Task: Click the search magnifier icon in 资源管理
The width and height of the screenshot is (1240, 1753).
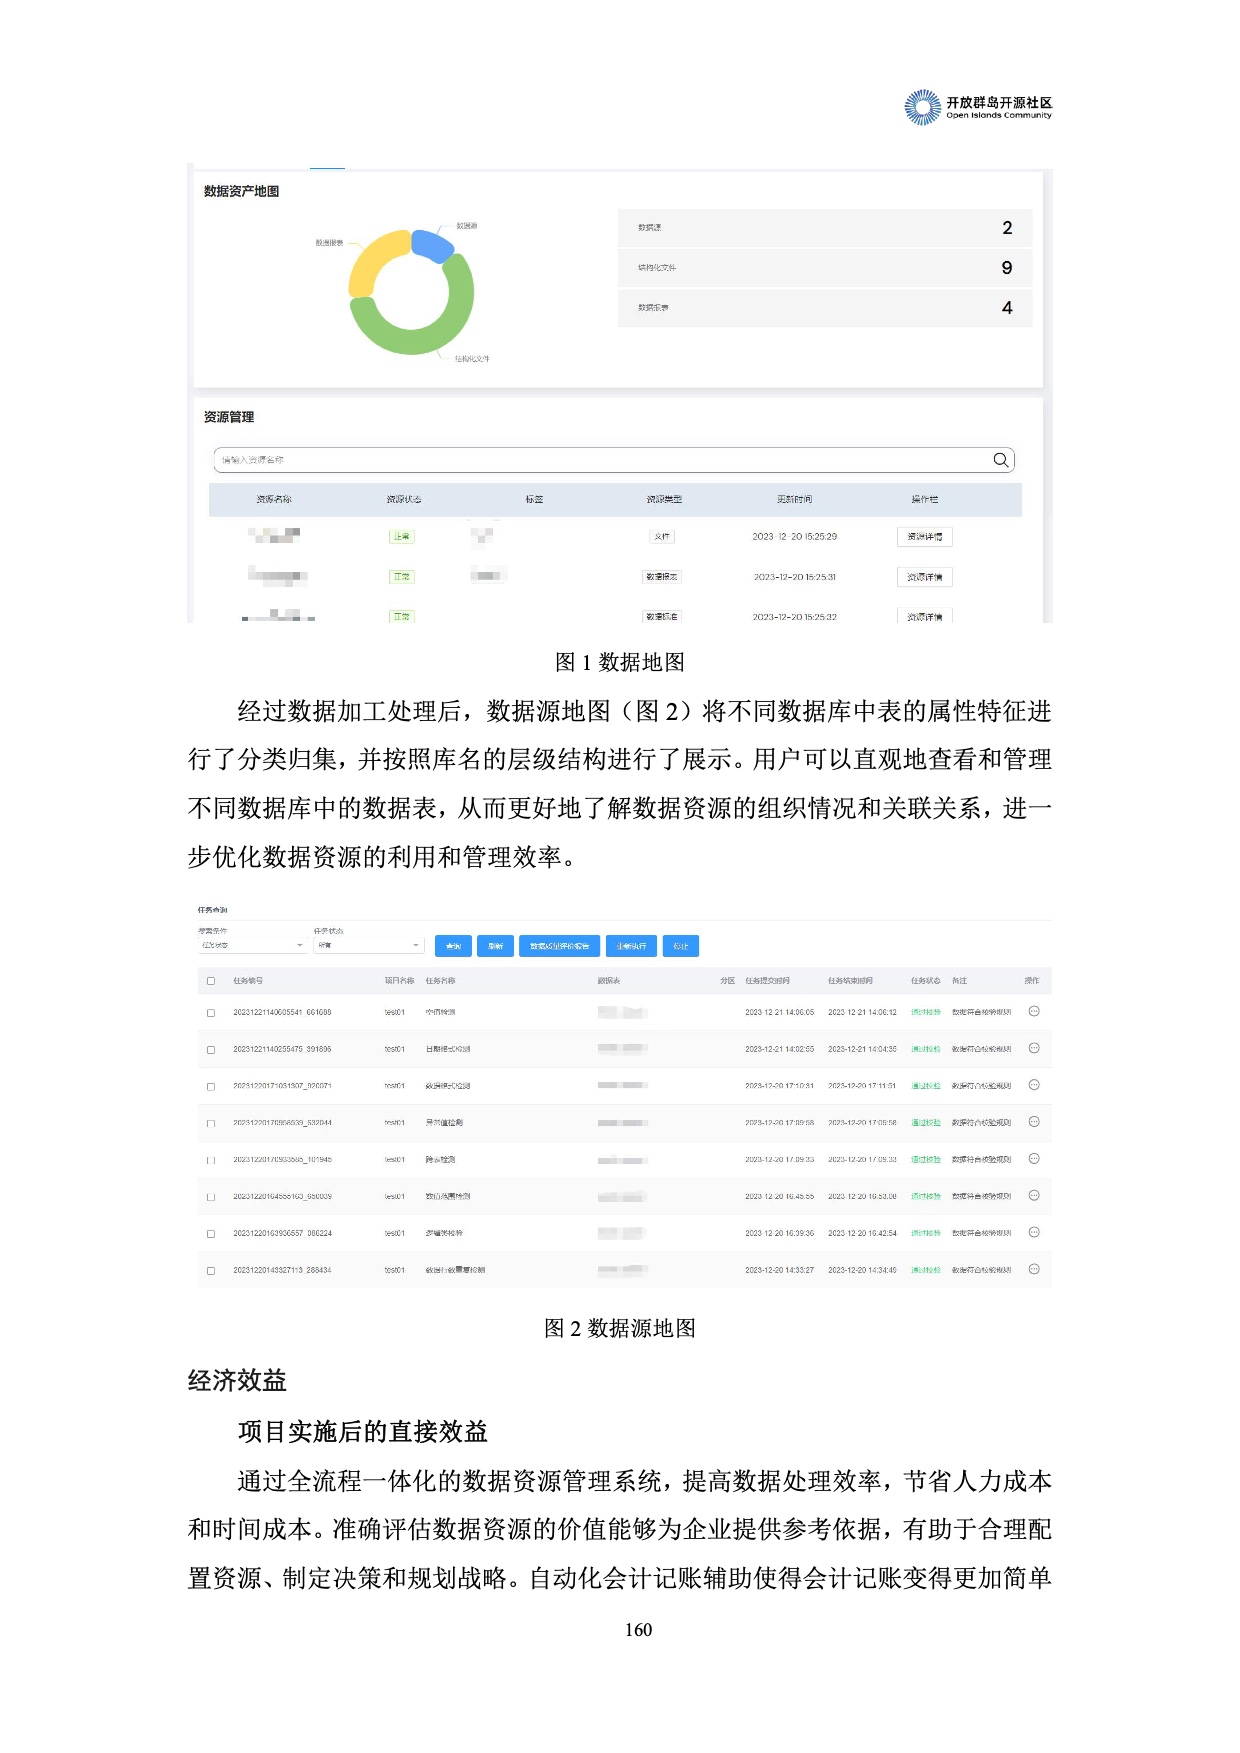Action: pos(1000,460)
